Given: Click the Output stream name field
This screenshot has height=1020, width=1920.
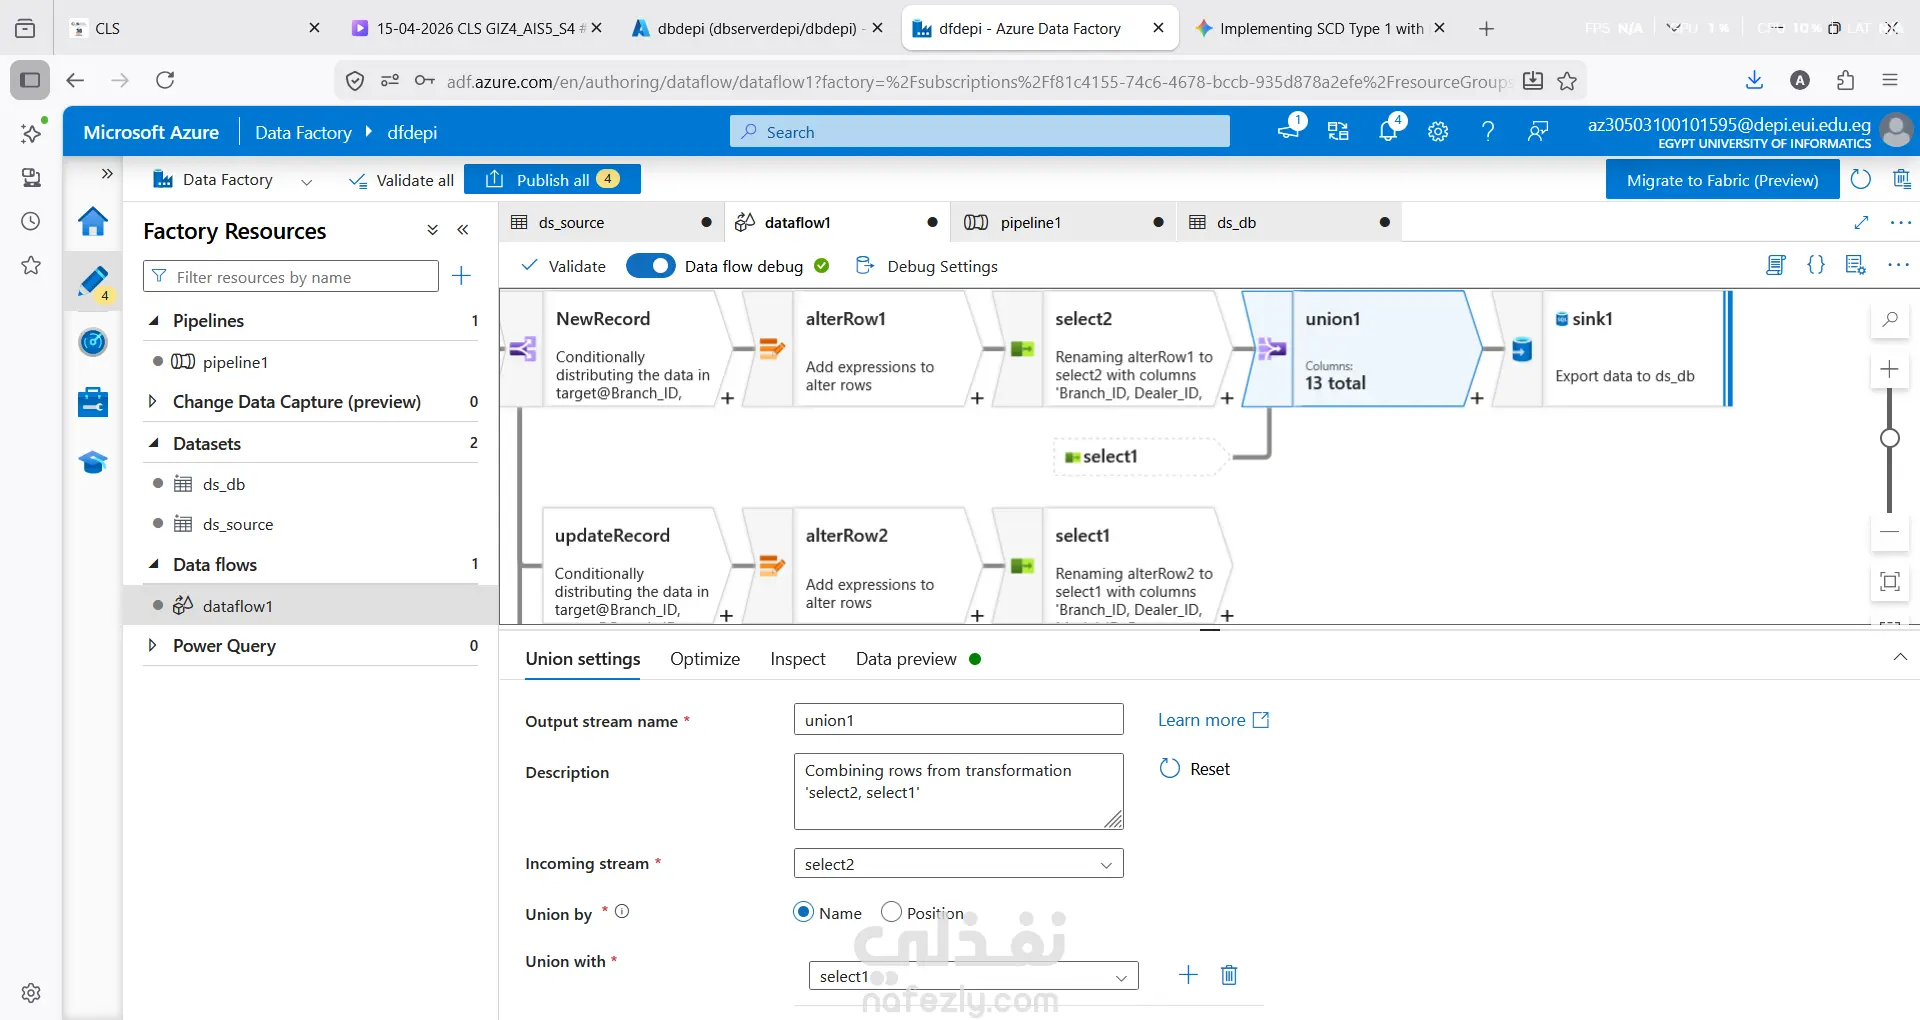Looking at the screenshot, I should (958, 720).
